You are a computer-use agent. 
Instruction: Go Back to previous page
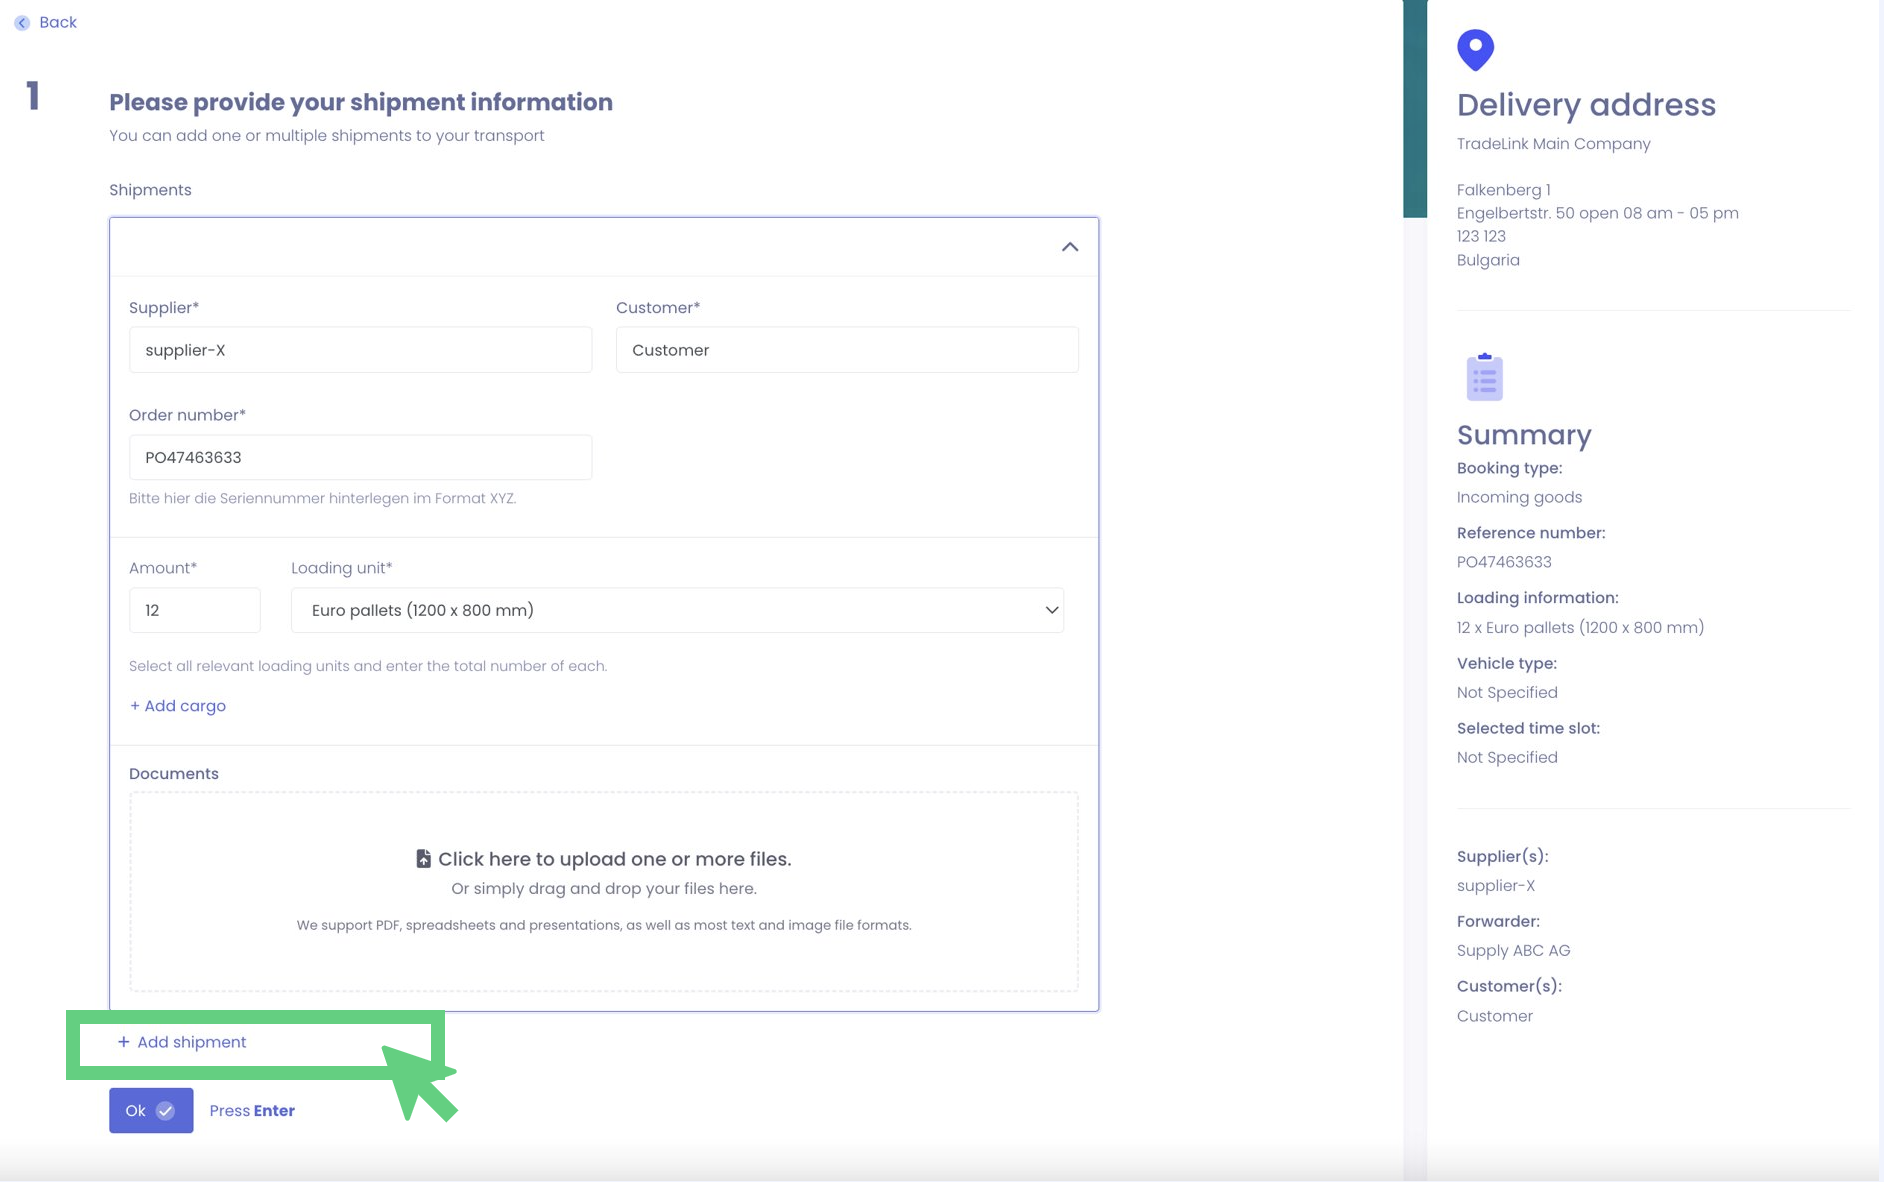(x=57, y=23)
